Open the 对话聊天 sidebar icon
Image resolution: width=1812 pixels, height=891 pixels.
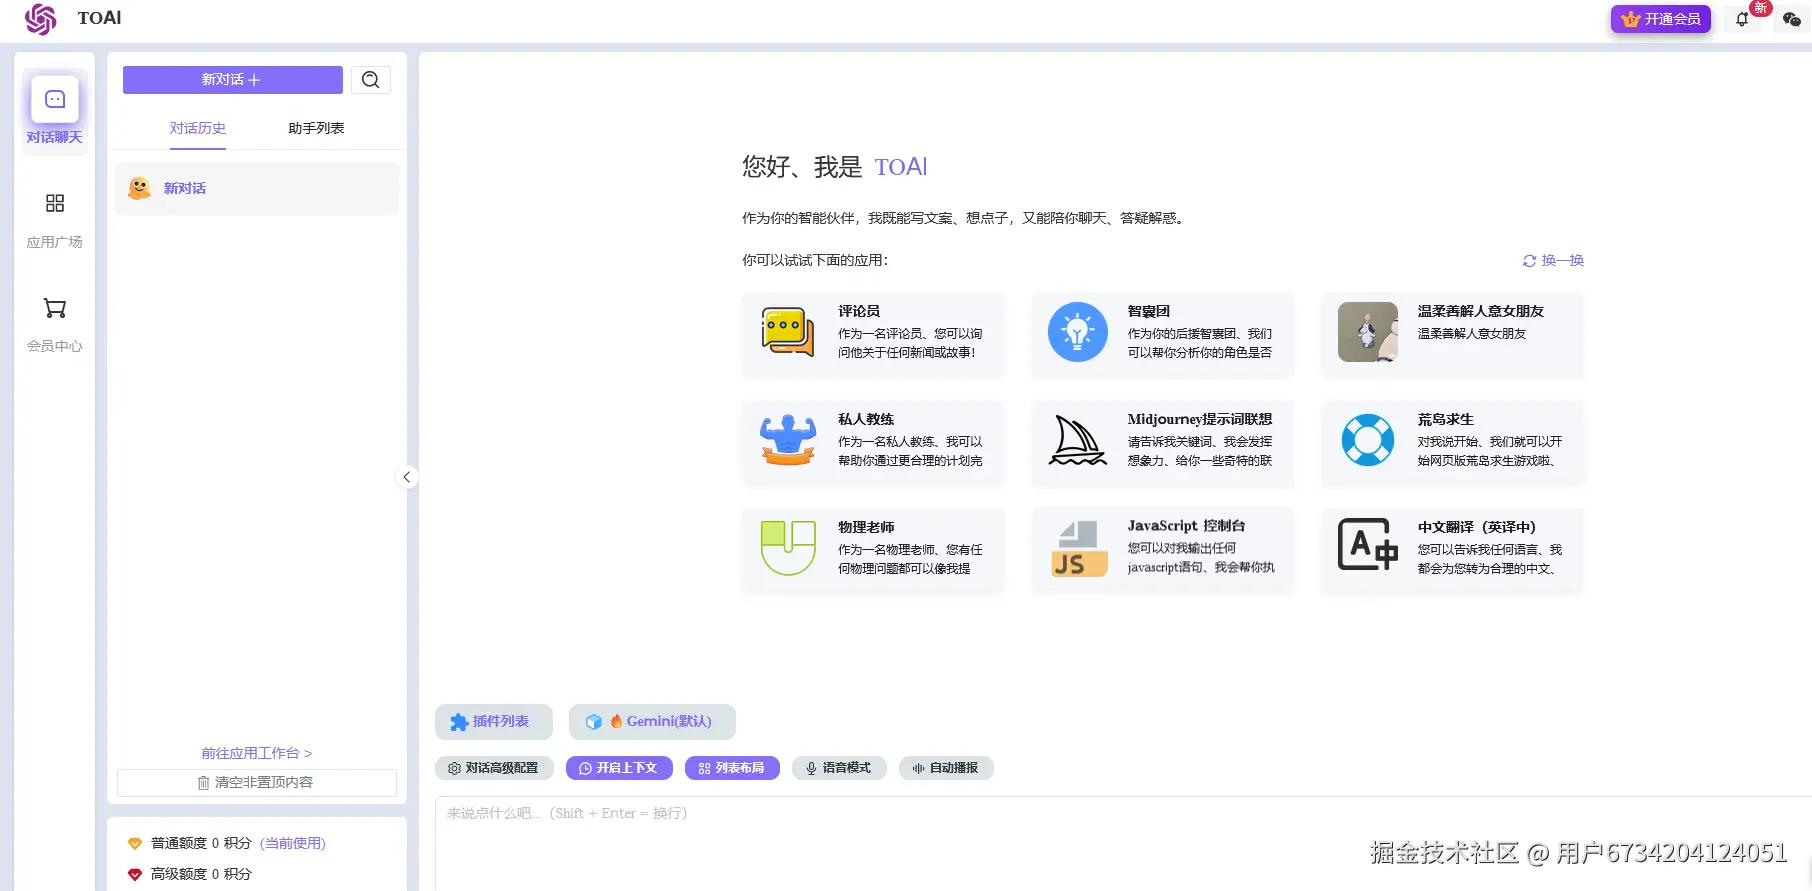tap(55, 99)
